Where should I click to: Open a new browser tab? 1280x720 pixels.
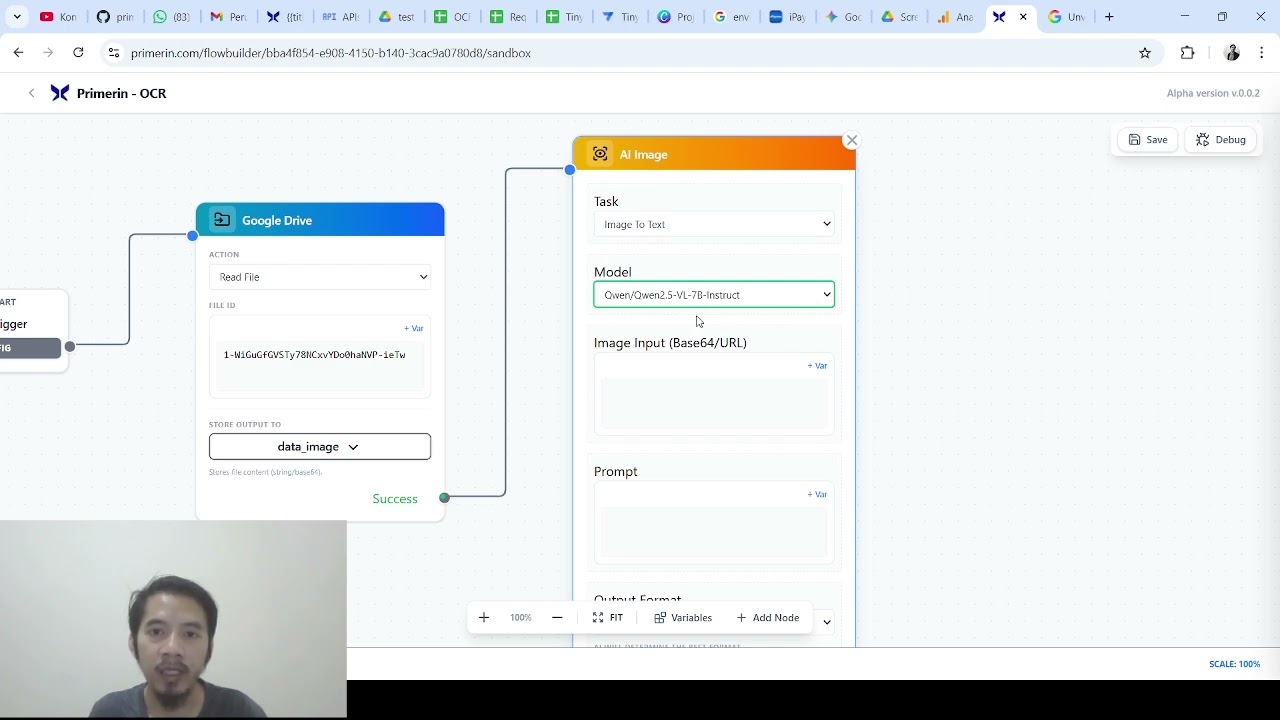(x=1109, y=17)
